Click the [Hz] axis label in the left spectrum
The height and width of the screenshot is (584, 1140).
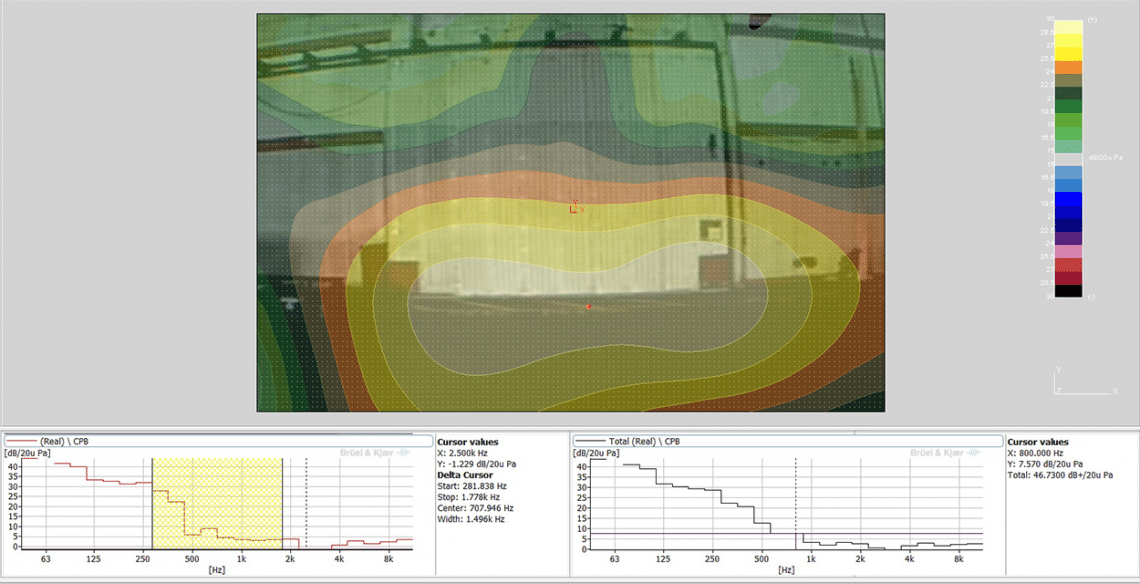[x=215, y=568]
